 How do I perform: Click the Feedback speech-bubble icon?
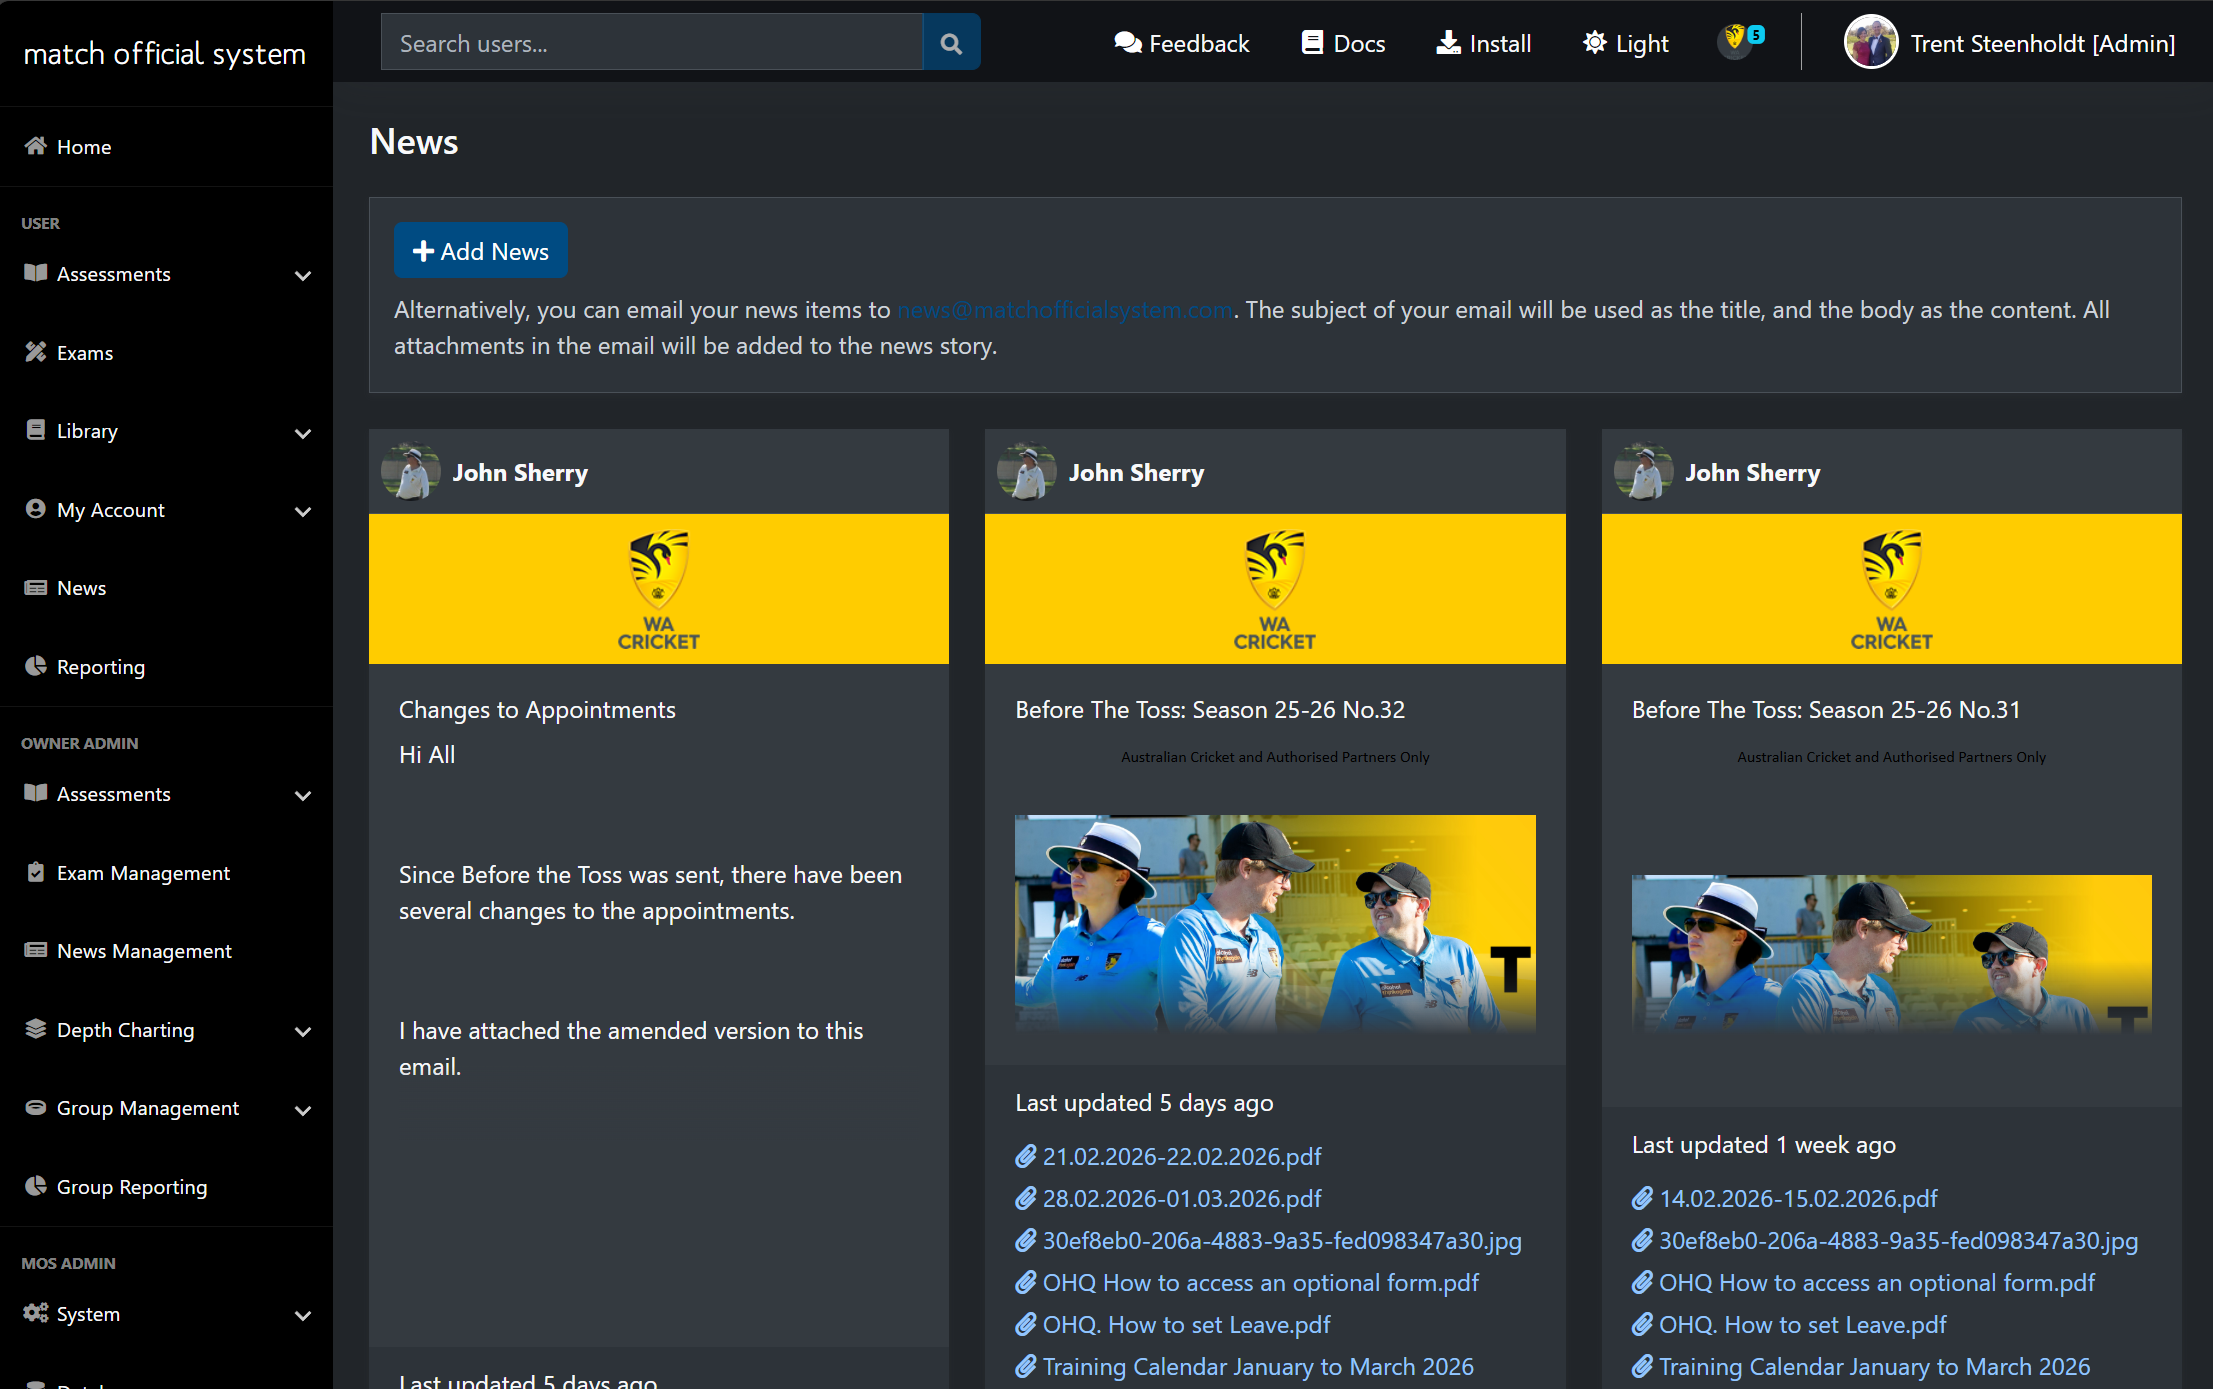click(x=1128, y=42)
